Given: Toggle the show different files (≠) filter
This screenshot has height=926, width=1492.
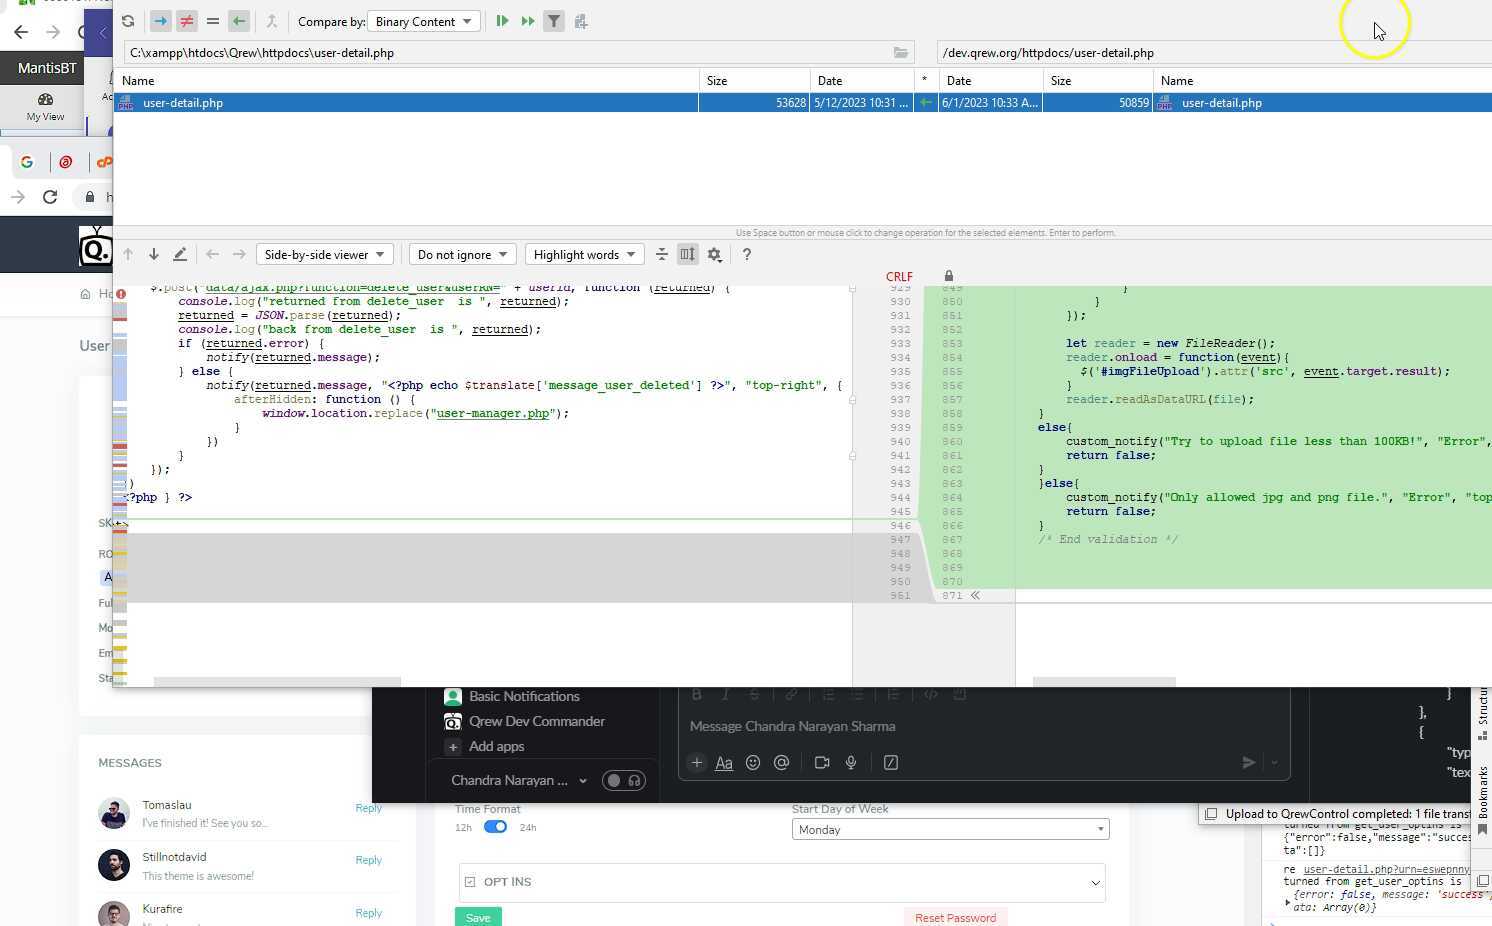Looking at the screenshot, I should pos(187,21).
